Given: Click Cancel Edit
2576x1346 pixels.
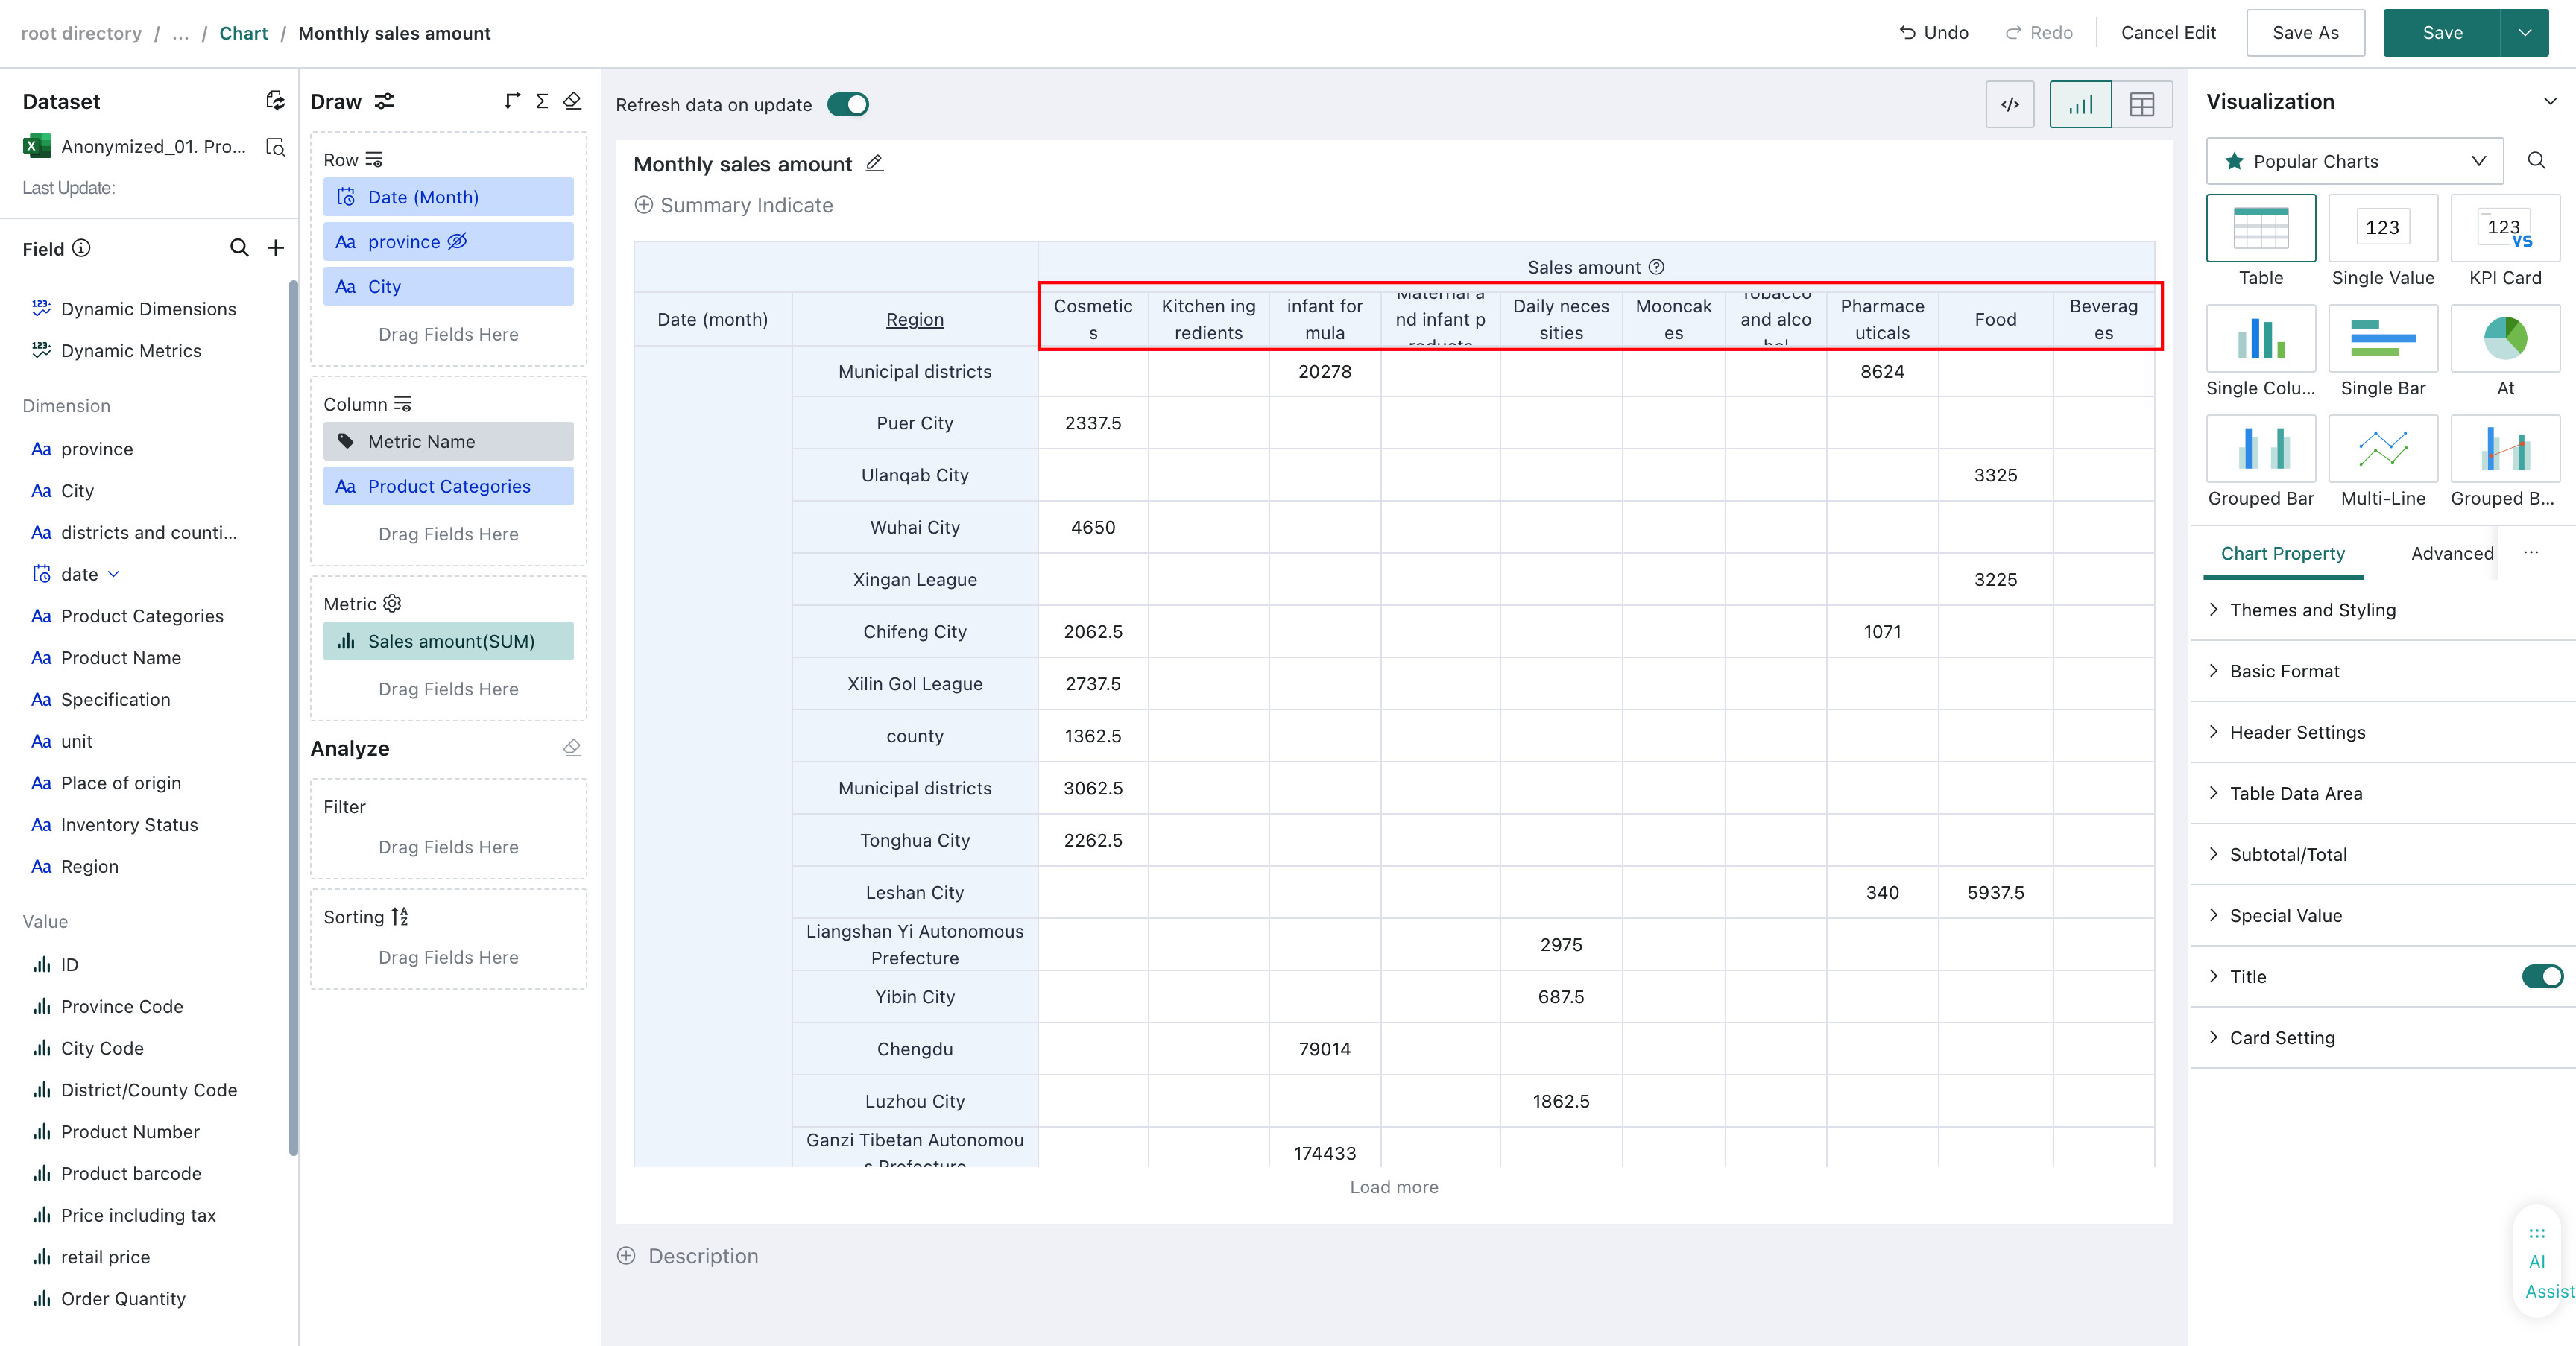Looking at the screenshot, I should coord(2168,33).
